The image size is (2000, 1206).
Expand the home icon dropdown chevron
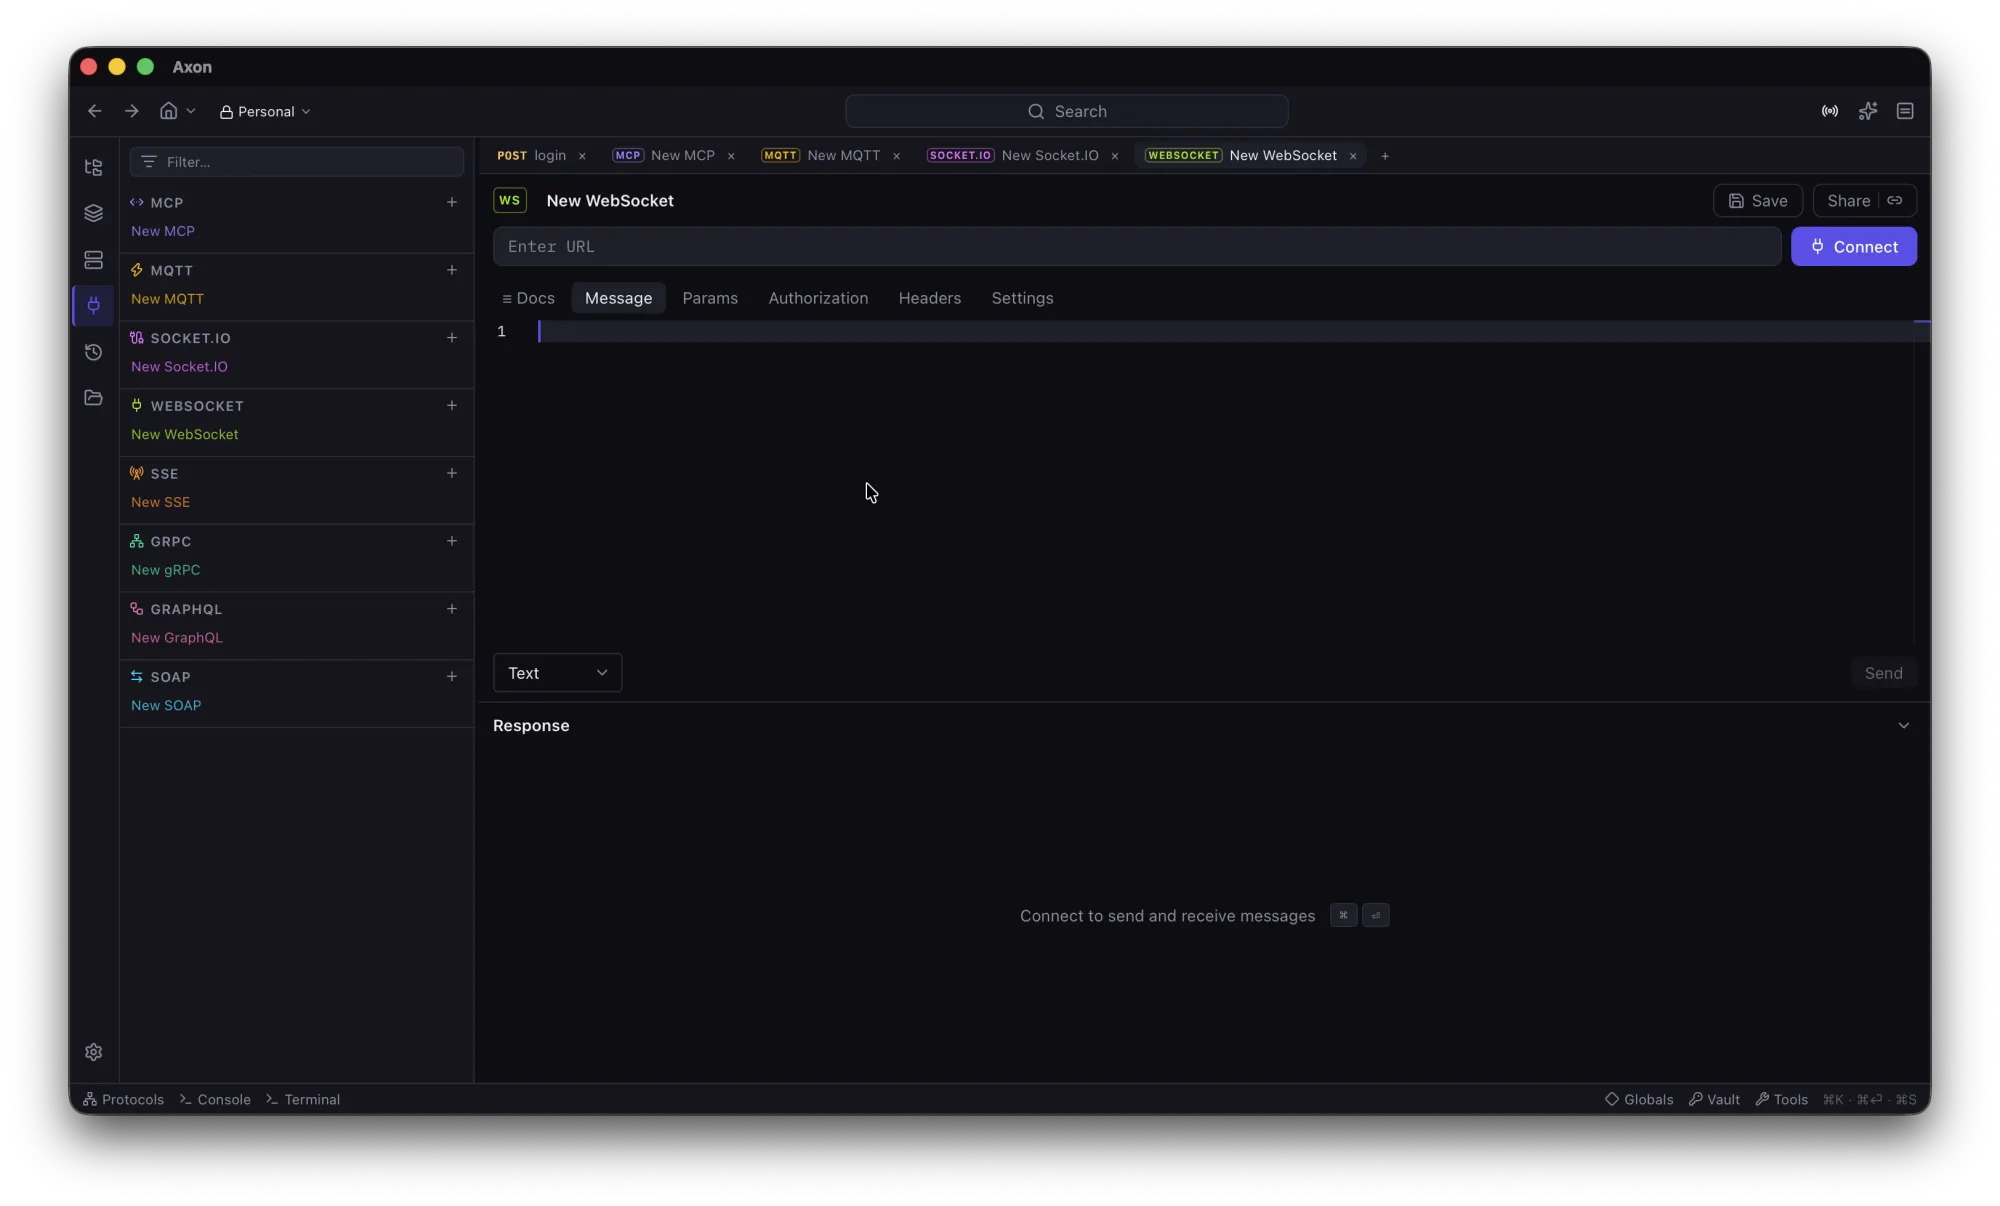pos(191,111)
